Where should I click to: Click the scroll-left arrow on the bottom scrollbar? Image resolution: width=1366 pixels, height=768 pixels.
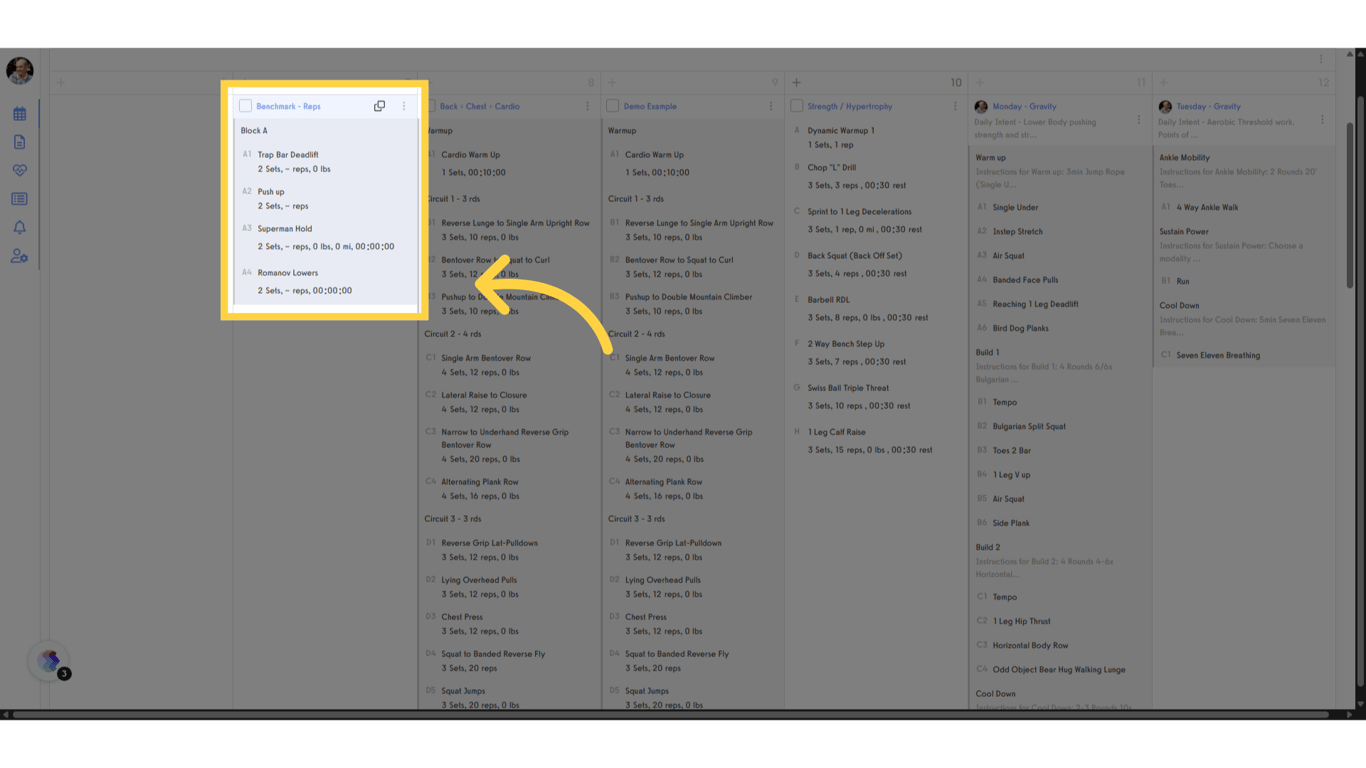click(5, 714)
